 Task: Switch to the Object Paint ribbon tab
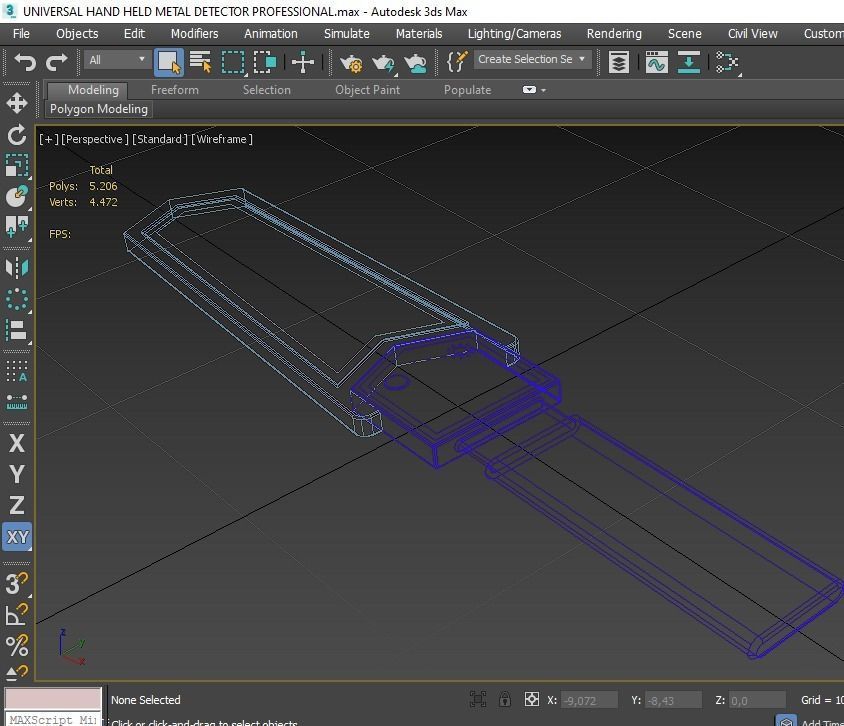368,90
